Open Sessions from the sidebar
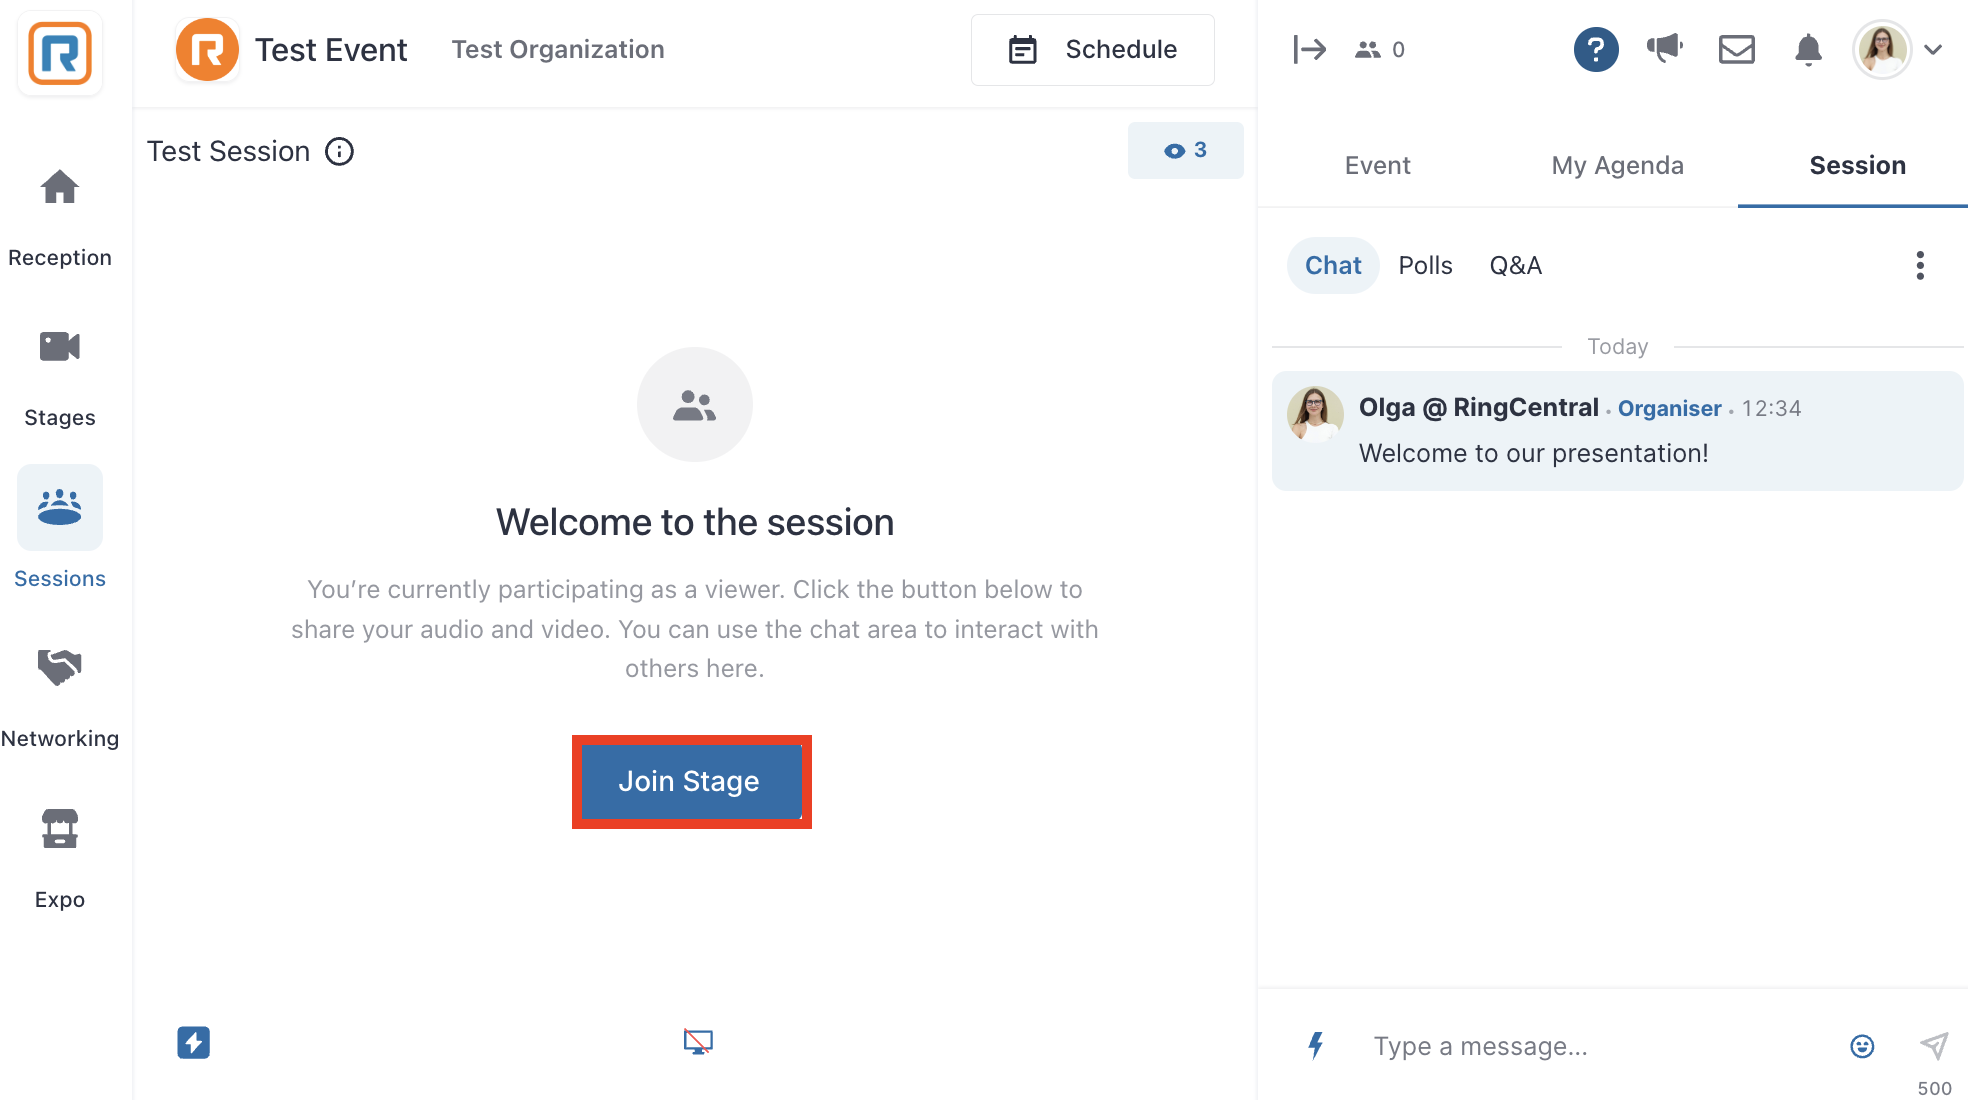 (x=60, y=528)
